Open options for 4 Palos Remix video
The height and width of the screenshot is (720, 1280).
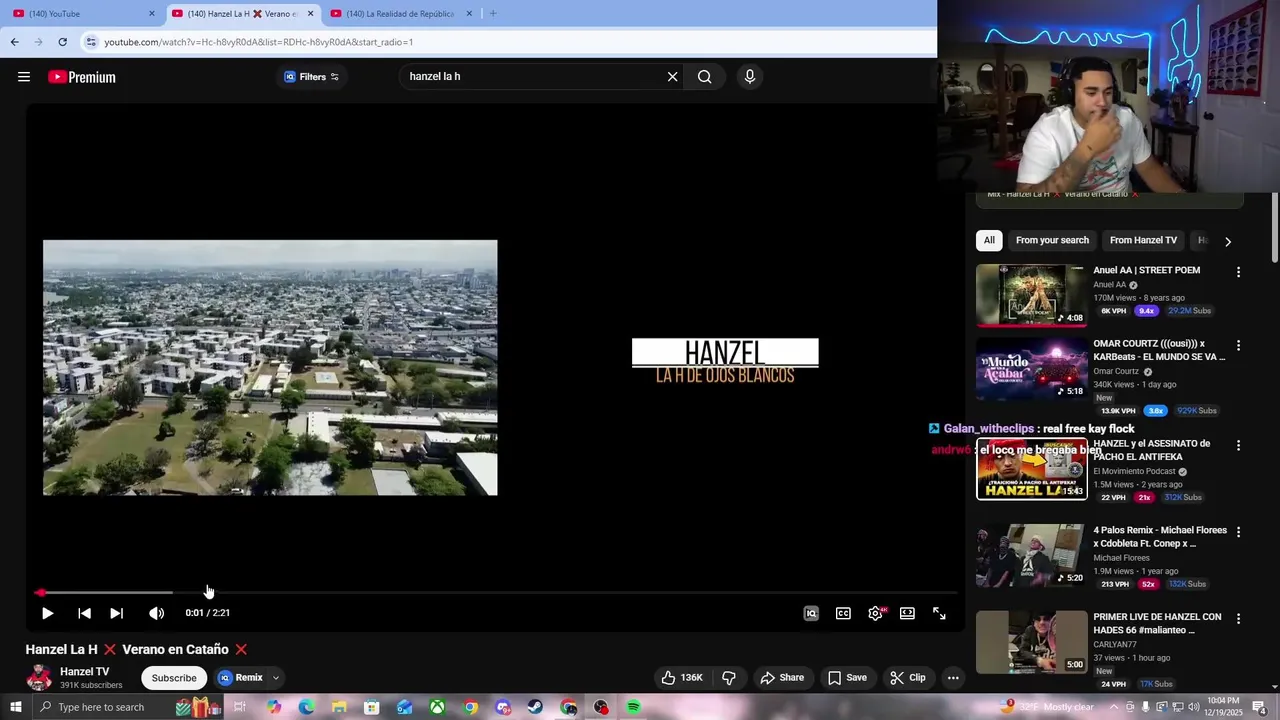tap(1238, 532)
